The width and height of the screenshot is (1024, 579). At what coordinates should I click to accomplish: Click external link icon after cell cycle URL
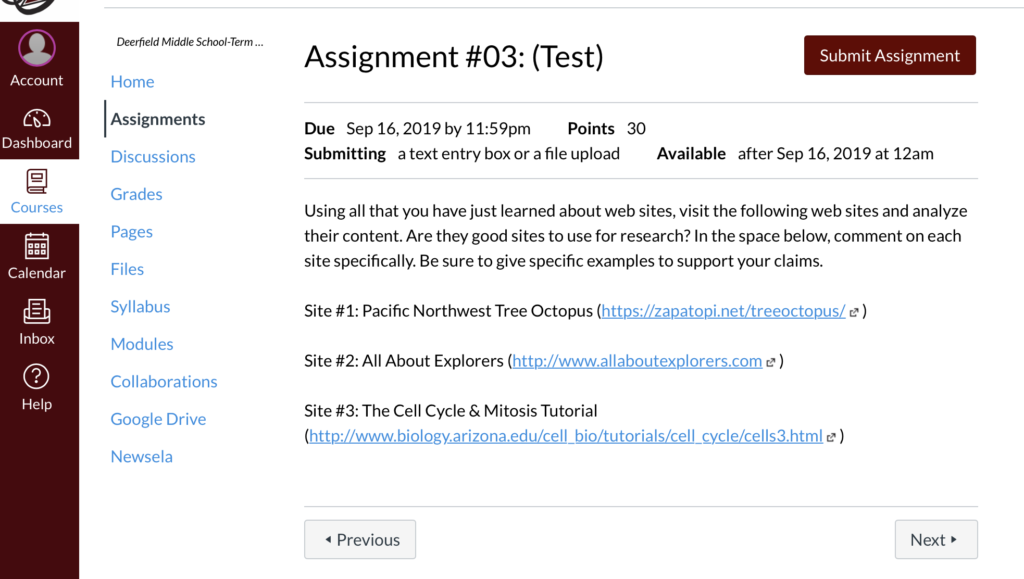click(831, 436)
